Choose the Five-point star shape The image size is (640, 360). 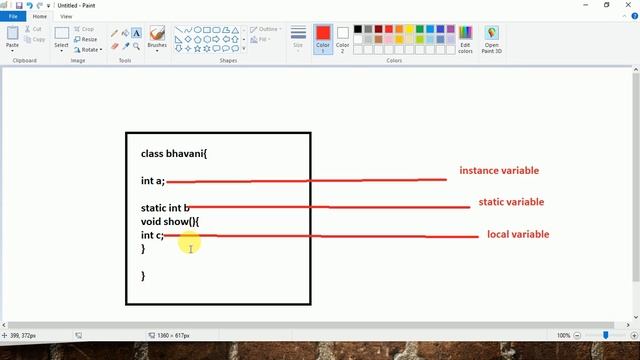[198, 49]
